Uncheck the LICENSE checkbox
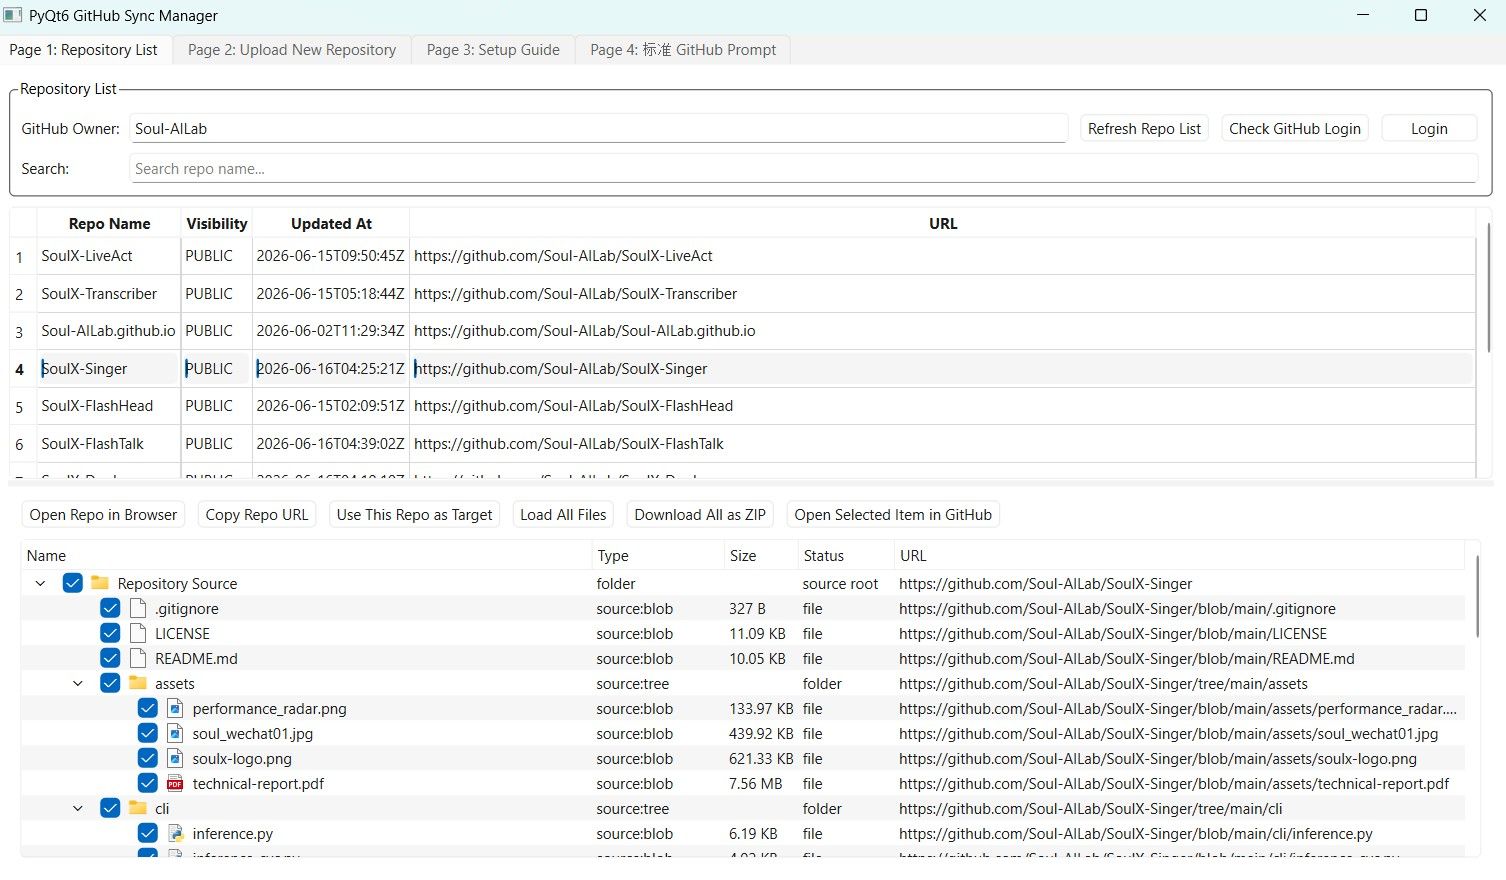1506x880 pixels. point(110,633)
